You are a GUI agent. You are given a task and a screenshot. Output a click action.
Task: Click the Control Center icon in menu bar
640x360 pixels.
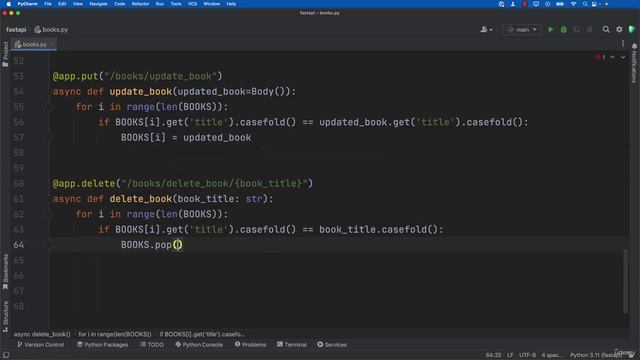click(595, 4)
